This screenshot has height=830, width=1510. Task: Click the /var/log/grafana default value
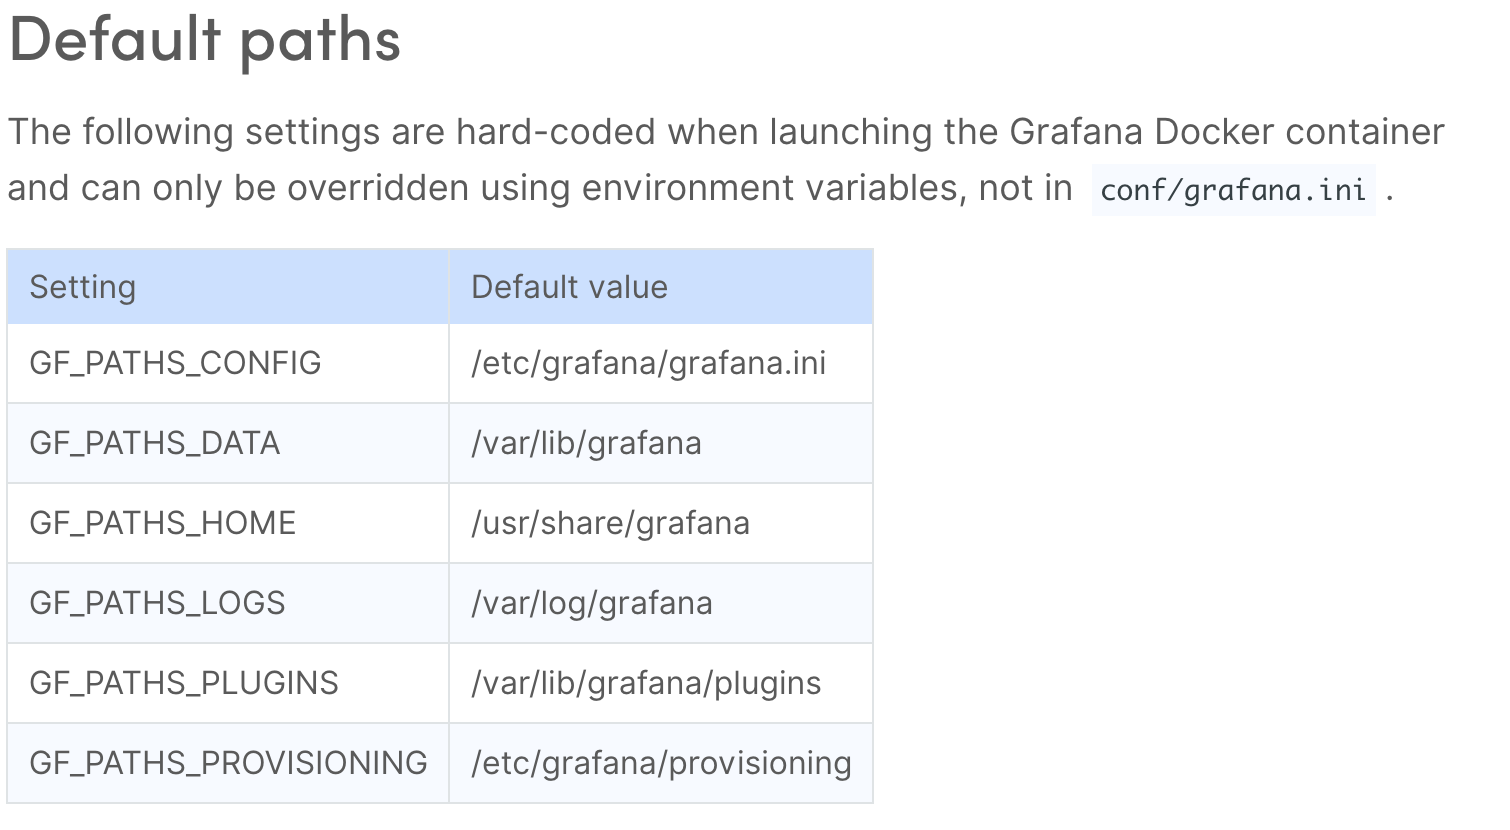591,603
